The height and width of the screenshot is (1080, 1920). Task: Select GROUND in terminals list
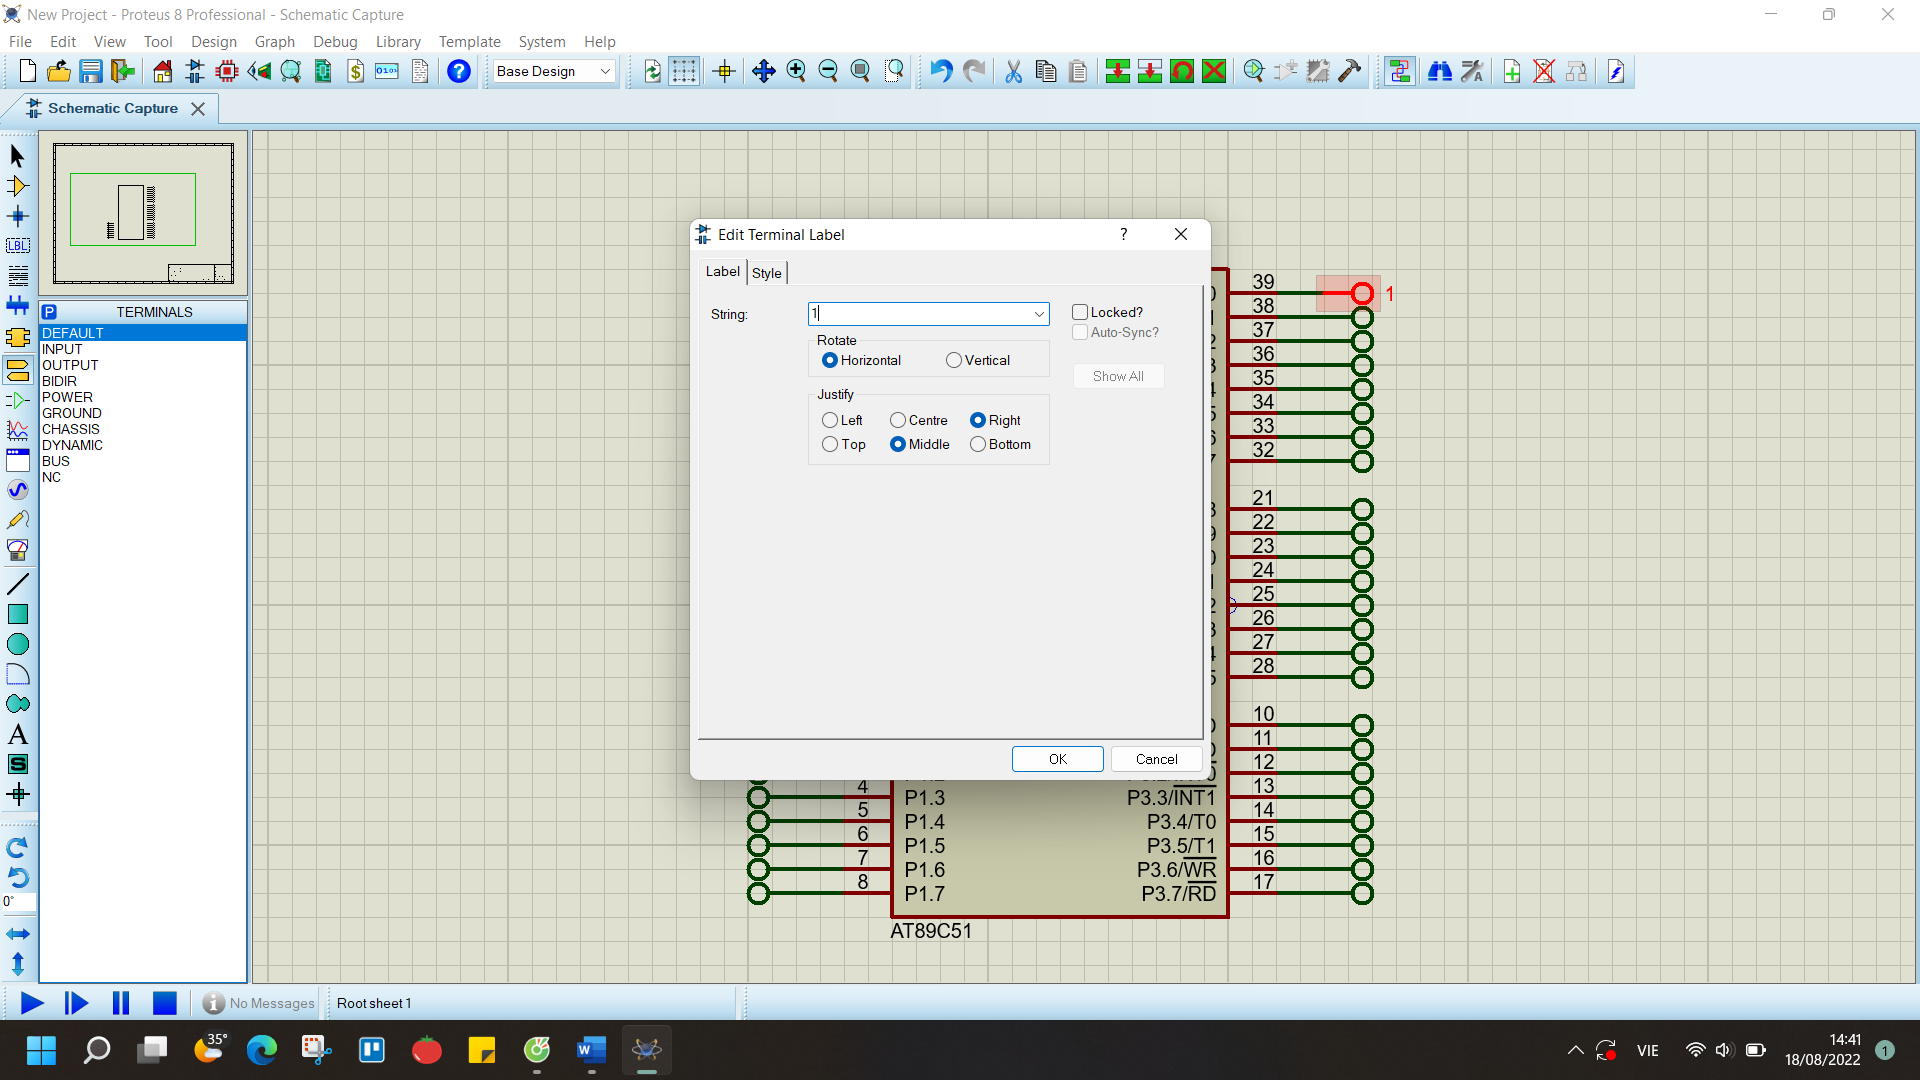click(x=72, y=413)
